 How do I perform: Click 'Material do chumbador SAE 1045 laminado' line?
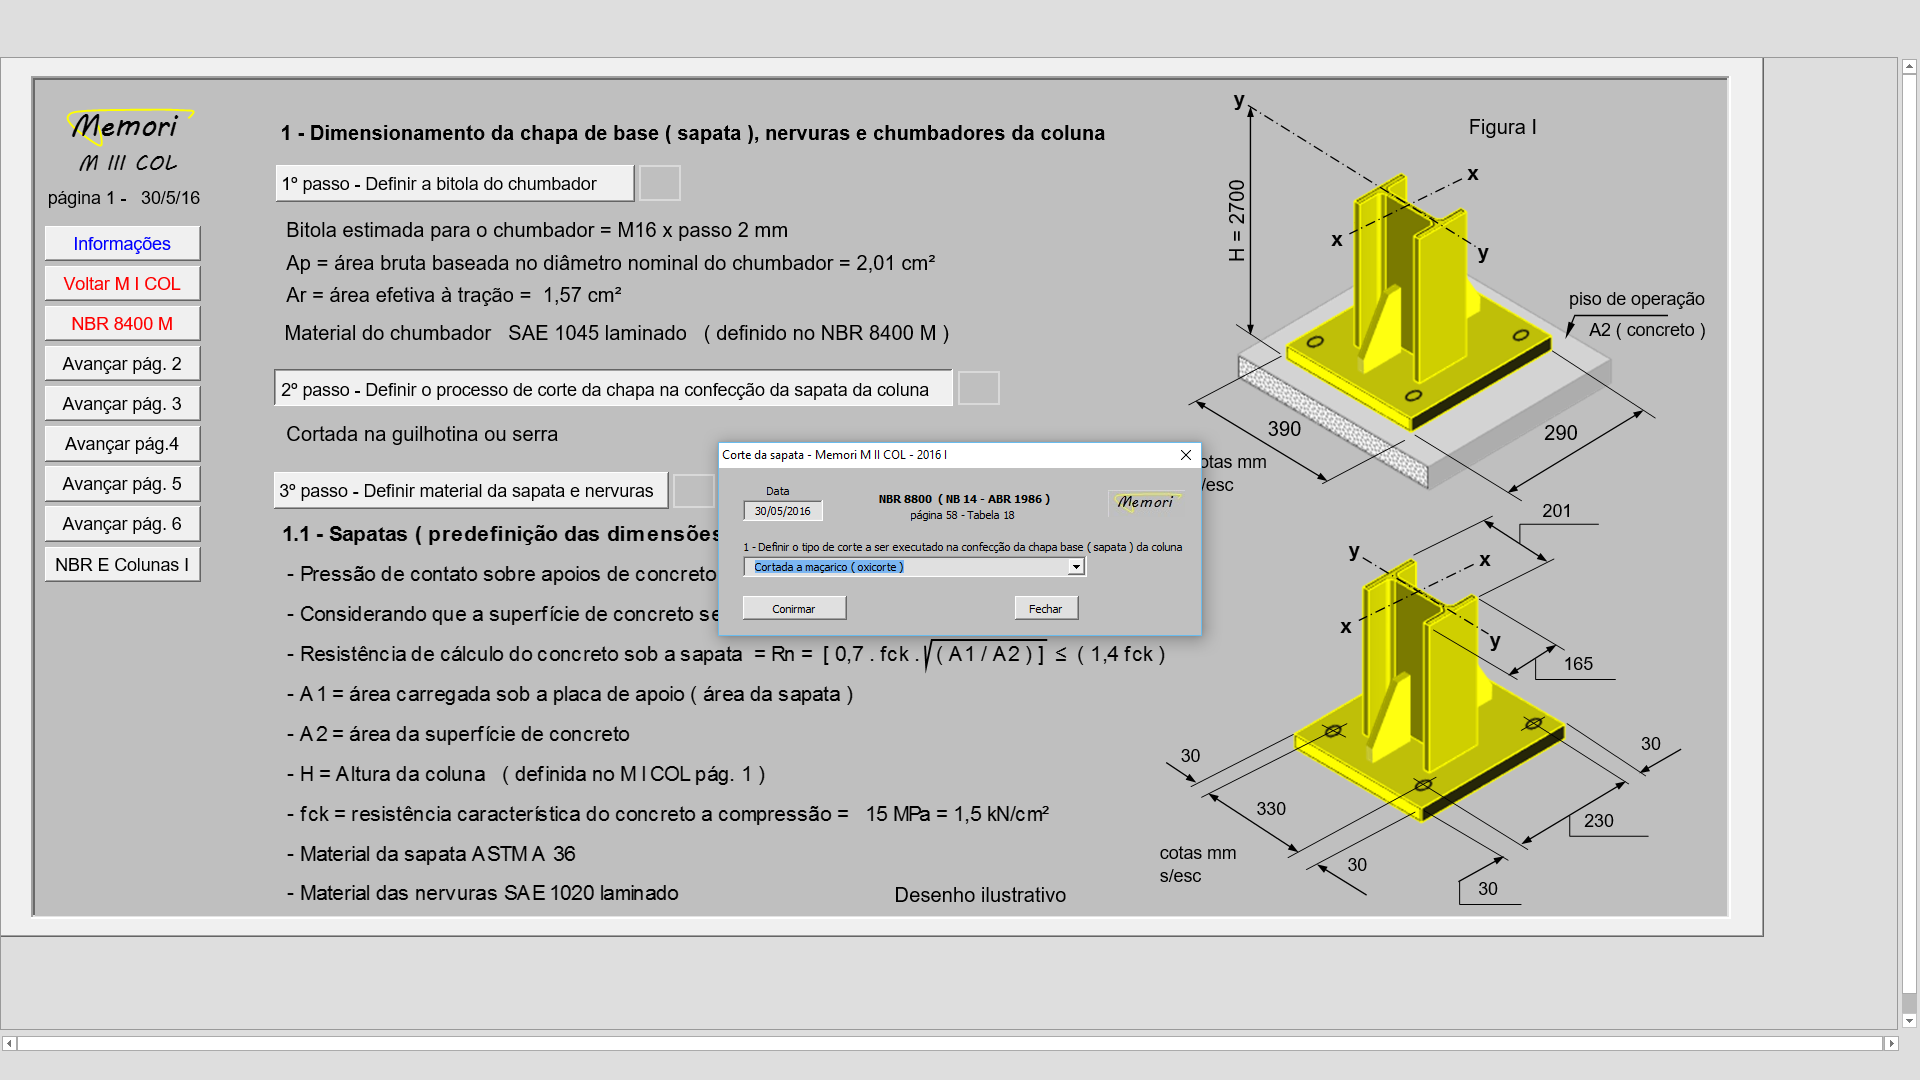617,333
